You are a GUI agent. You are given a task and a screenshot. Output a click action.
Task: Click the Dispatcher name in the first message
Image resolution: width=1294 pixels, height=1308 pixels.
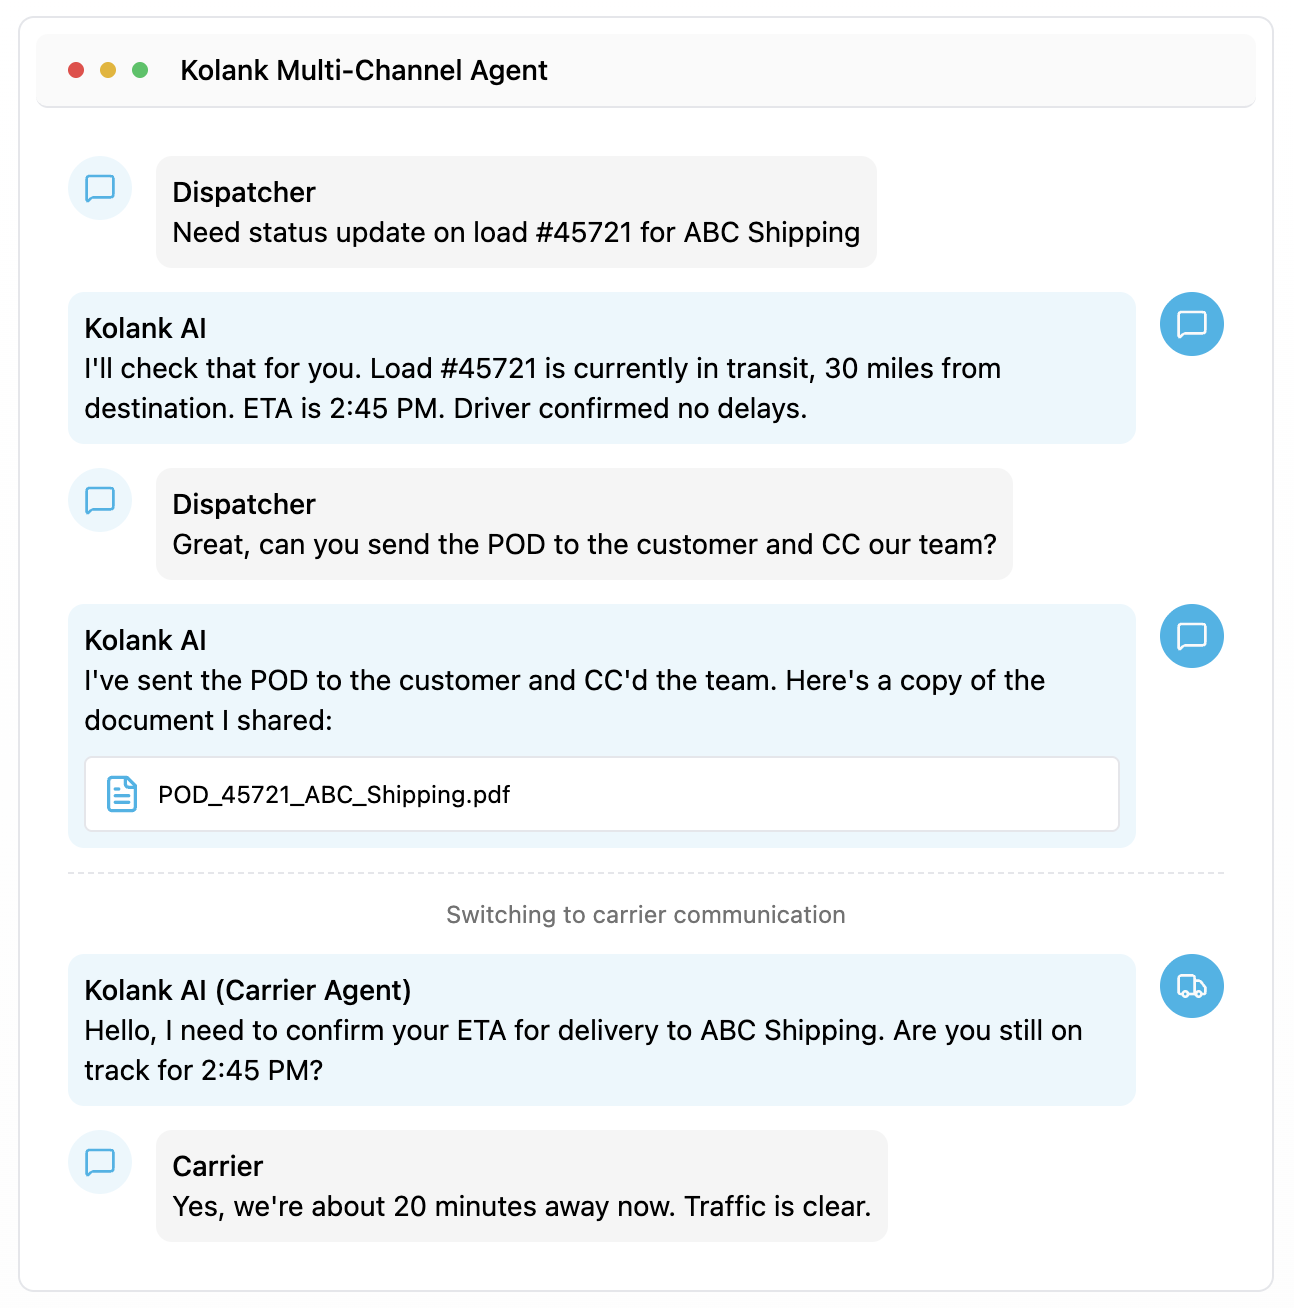coord(243,192)
